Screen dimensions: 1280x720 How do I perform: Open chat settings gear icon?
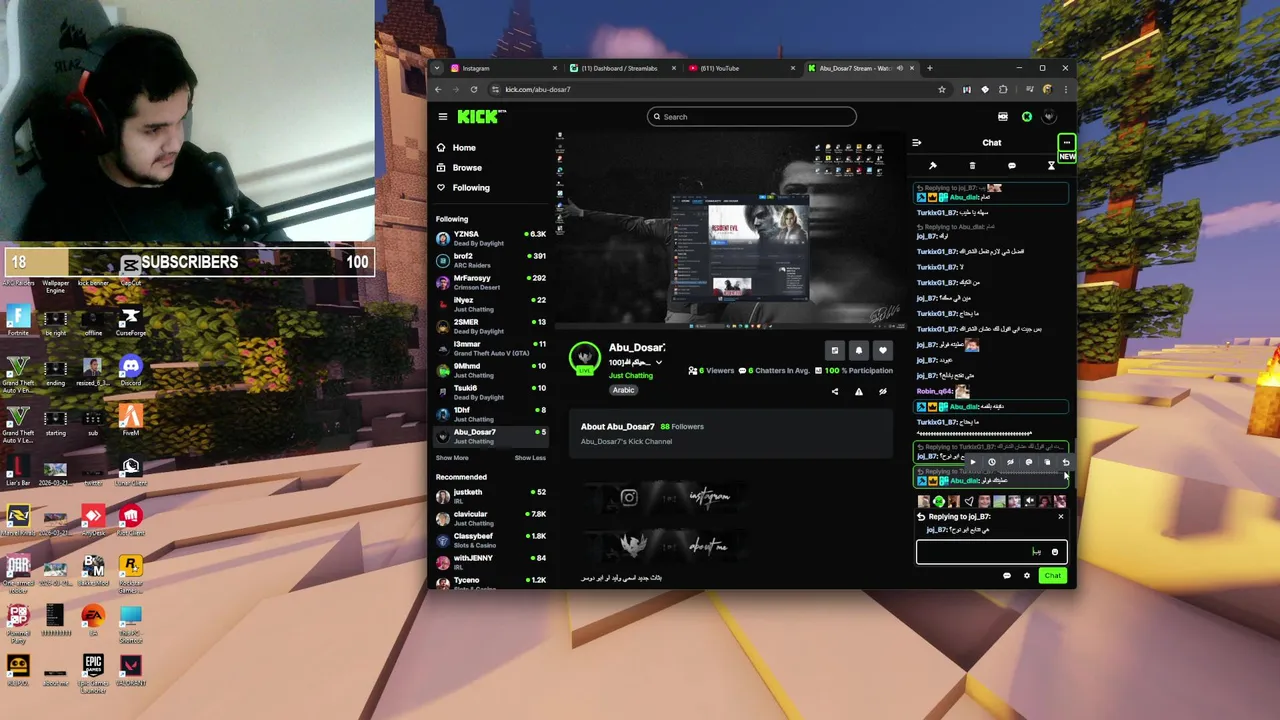pyautogui.click(x=1026, y=576)
